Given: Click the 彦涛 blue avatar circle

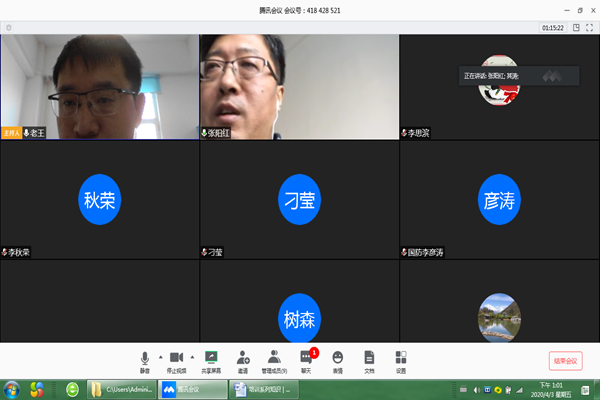Looking at the screenshot, I should 499,199.
